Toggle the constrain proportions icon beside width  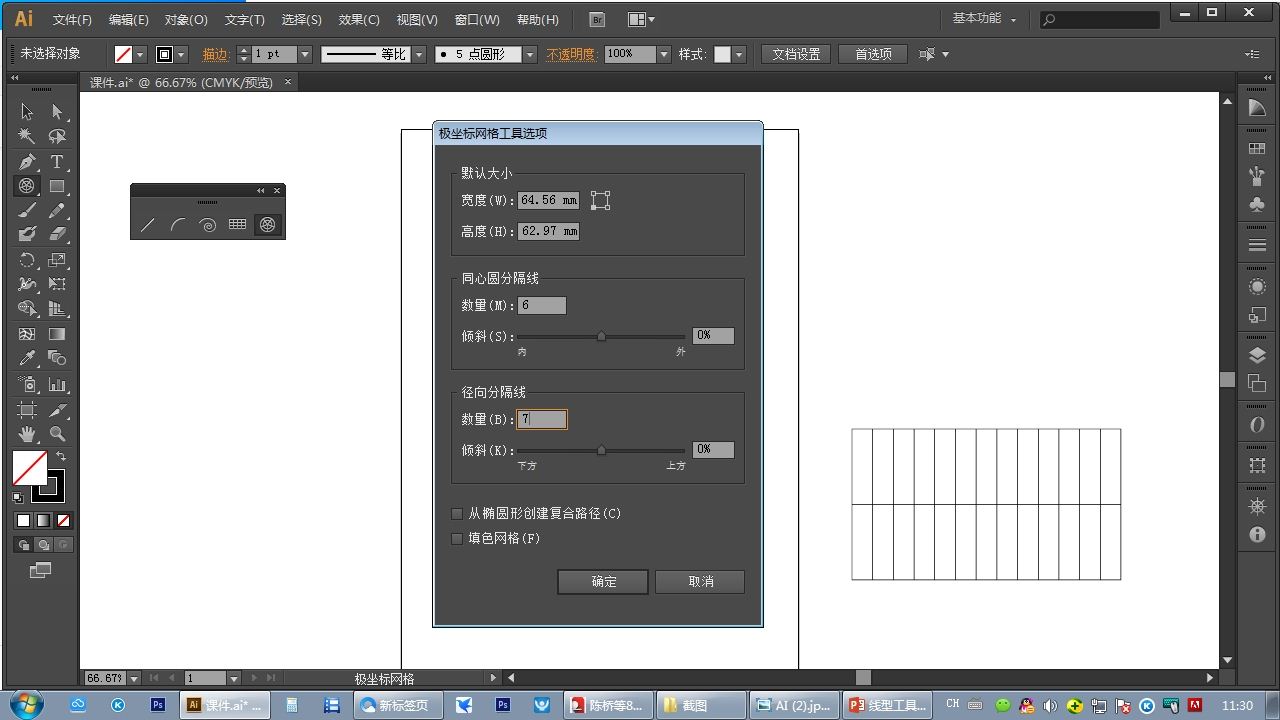pyautogui.click(x=600, y=200)
